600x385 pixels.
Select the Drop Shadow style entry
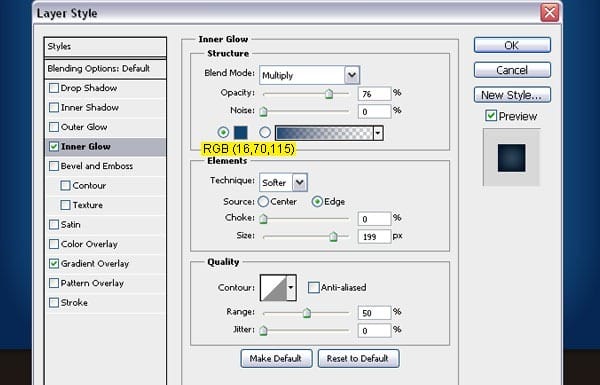tap(105, 88)
